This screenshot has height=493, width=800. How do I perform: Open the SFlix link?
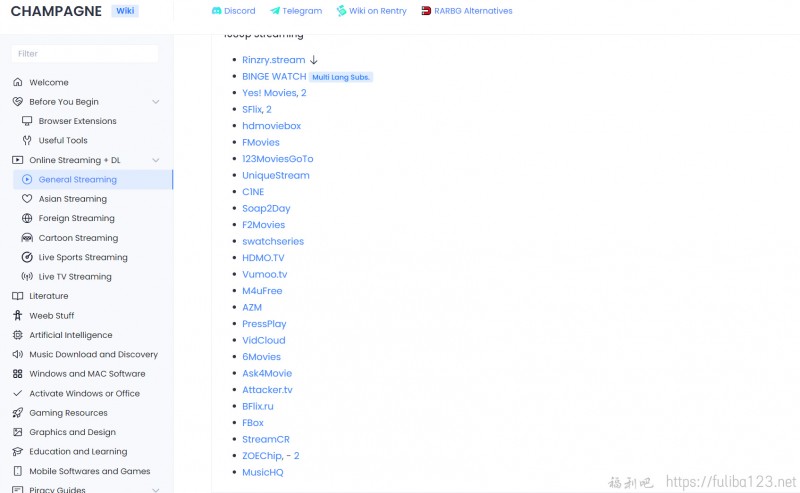pos(252,109)
